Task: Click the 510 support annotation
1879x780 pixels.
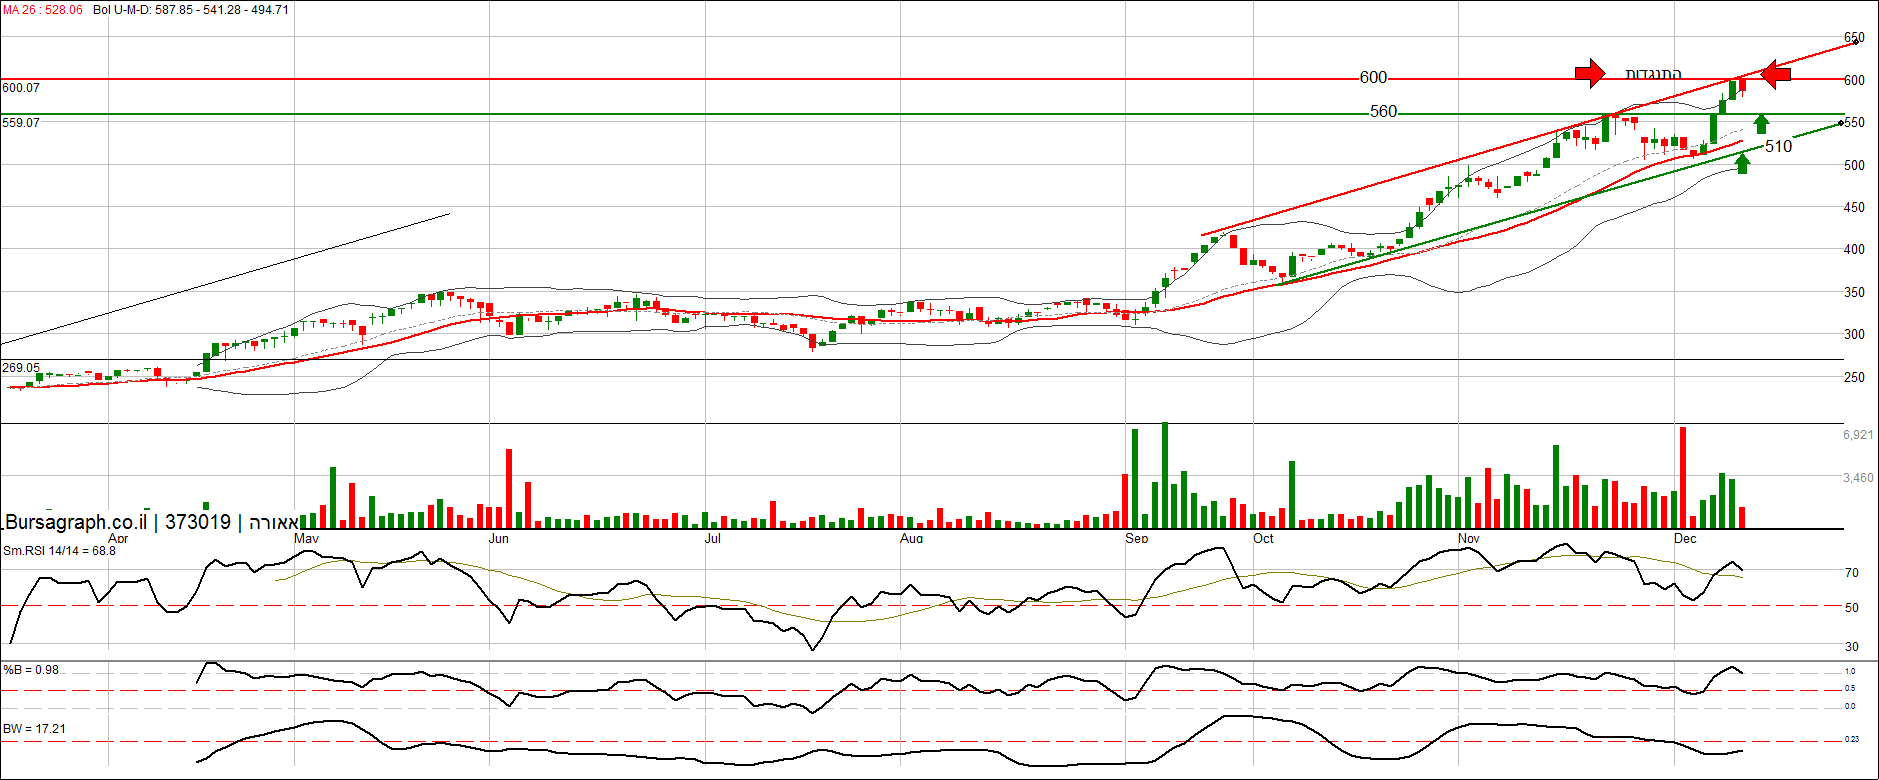Action: click(1778, 147)
